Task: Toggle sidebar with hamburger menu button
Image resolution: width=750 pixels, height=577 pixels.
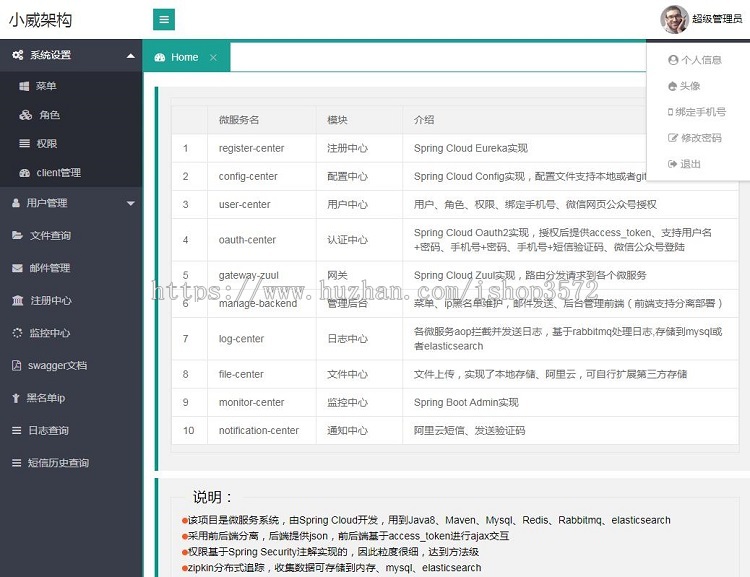Action: 164,20
